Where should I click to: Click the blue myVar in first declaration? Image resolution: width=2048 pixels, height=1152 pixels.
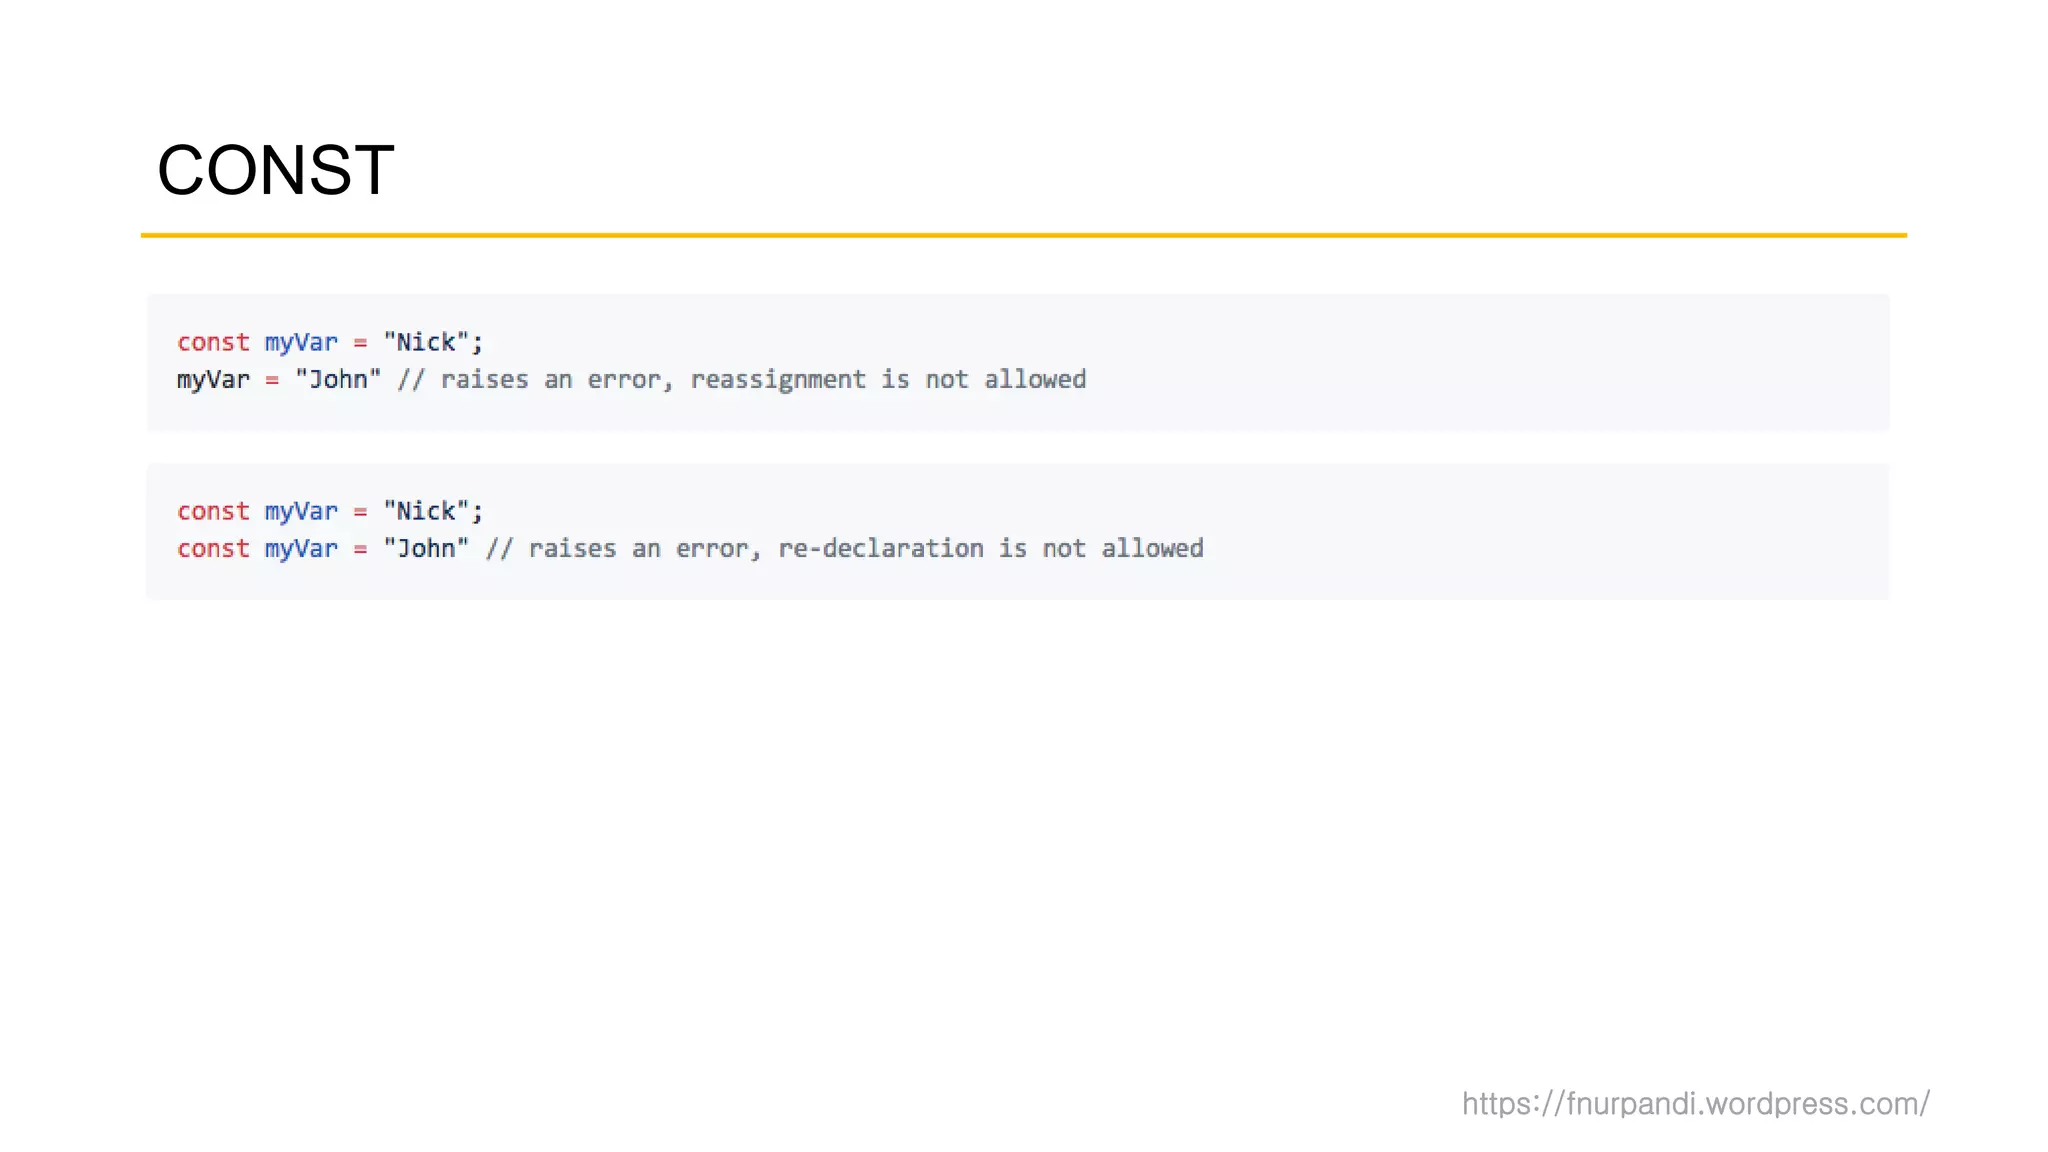click(x=301, y=343)
